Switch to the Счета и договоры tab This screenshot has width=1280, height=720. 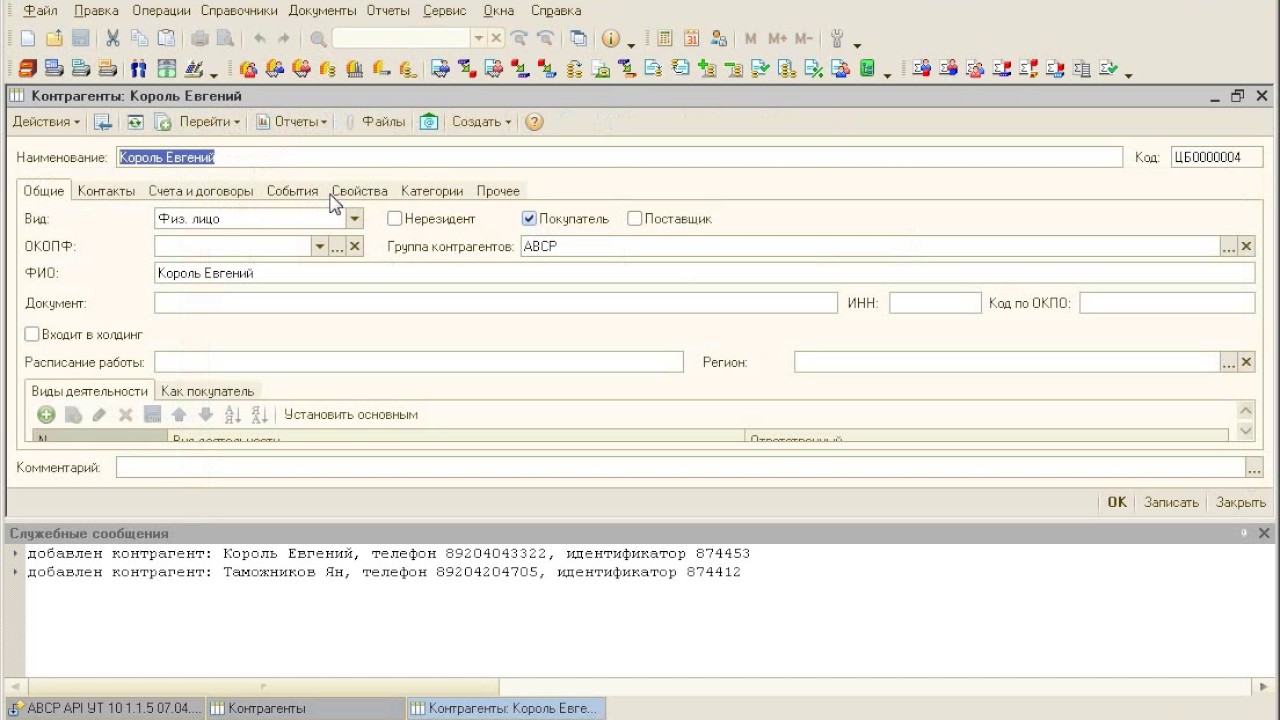tap(201, 191)
